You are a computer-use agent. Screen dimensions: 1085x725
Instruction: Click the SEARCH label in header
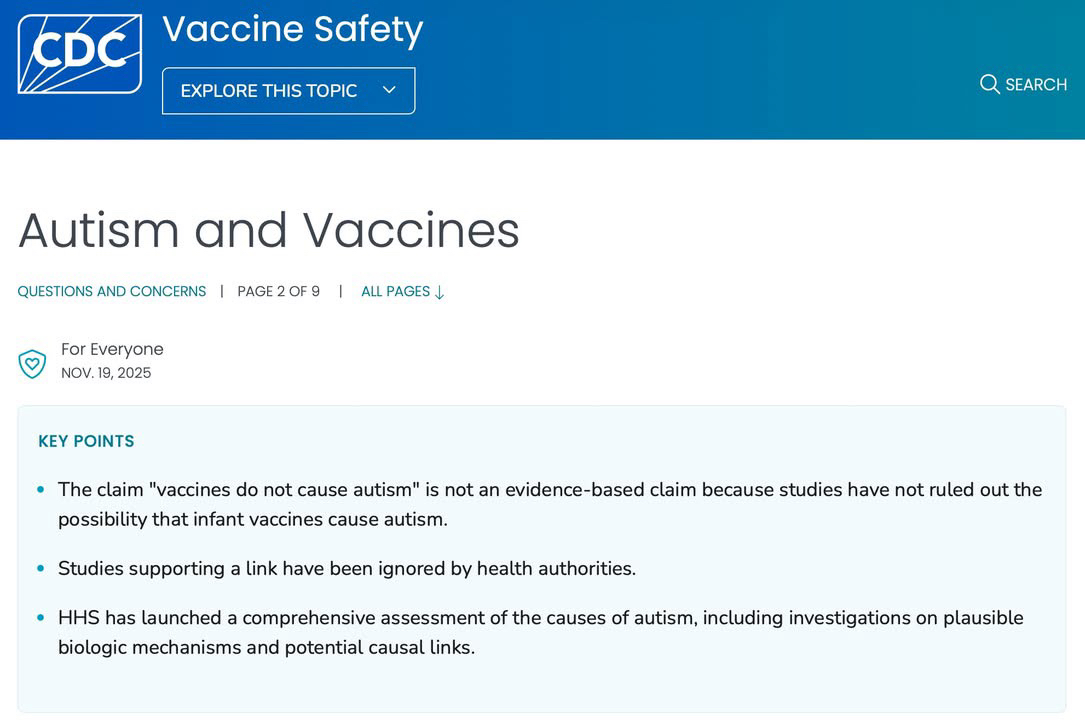(1036, 85)
